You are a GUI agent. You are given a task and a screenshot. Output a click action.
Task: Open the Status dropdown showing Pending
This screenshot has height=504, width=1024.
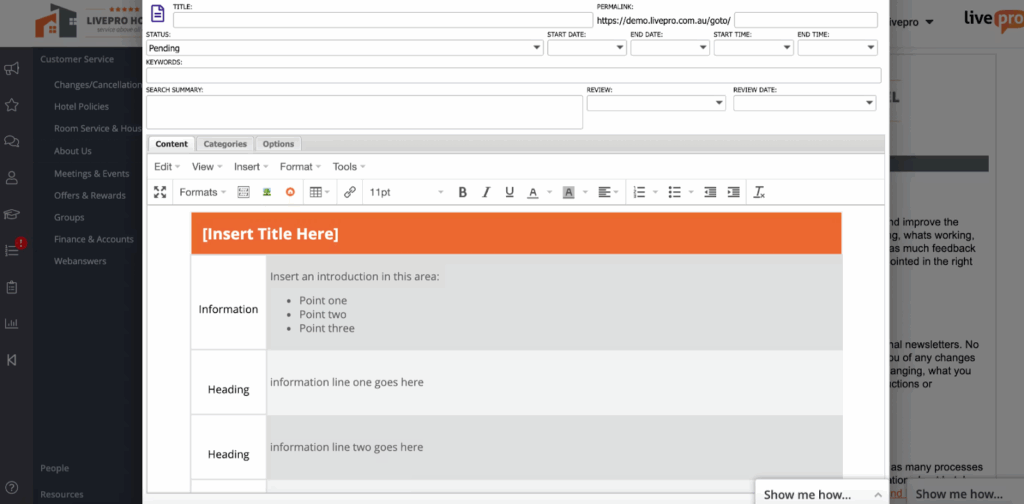coord(344,47)
